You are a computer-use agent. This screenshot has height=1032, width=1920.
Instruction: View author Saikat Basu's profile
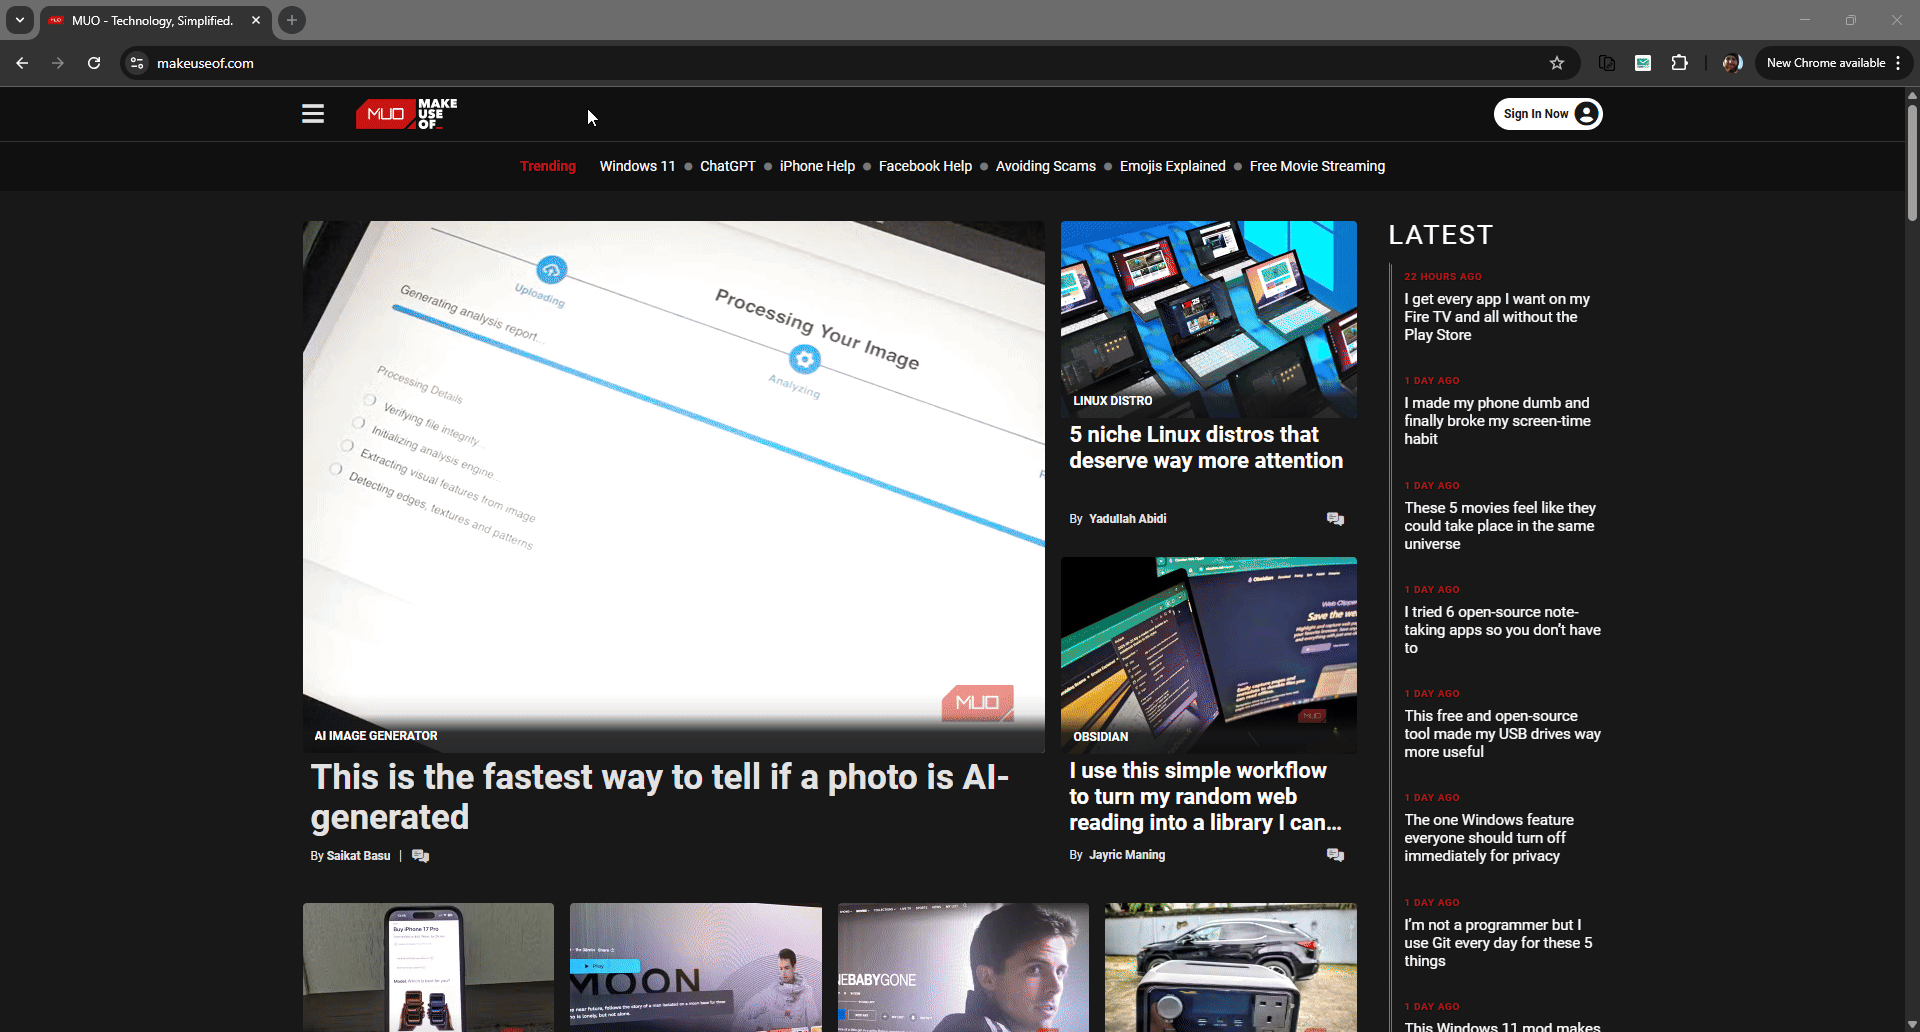click(x=358, y=856)
